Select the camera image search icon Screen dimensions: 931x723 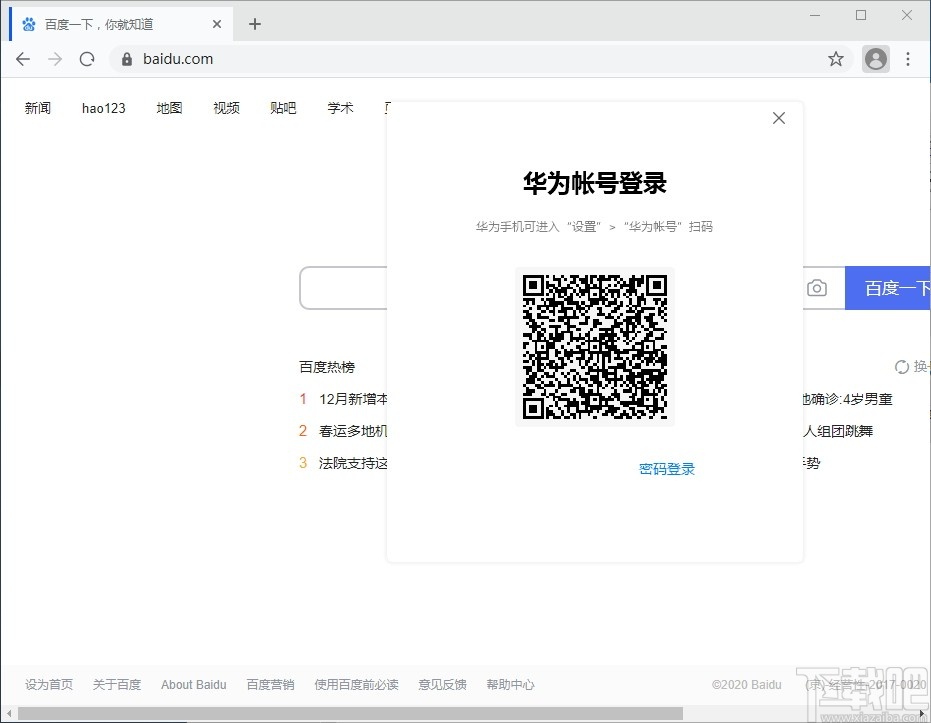tap(818, 288)
